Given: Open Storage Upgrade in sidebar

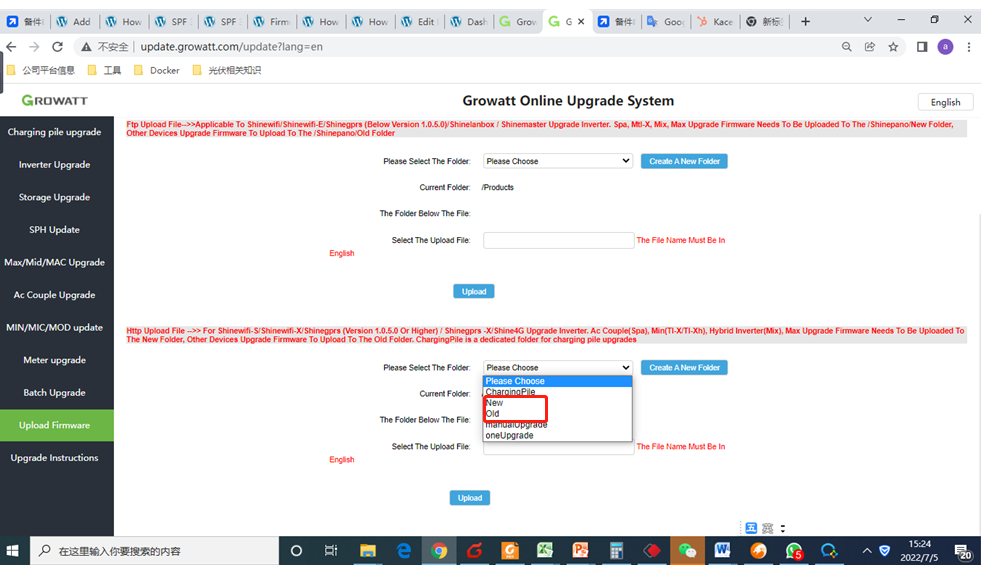Looking at the screenshot, I should [x=54, y=197].
